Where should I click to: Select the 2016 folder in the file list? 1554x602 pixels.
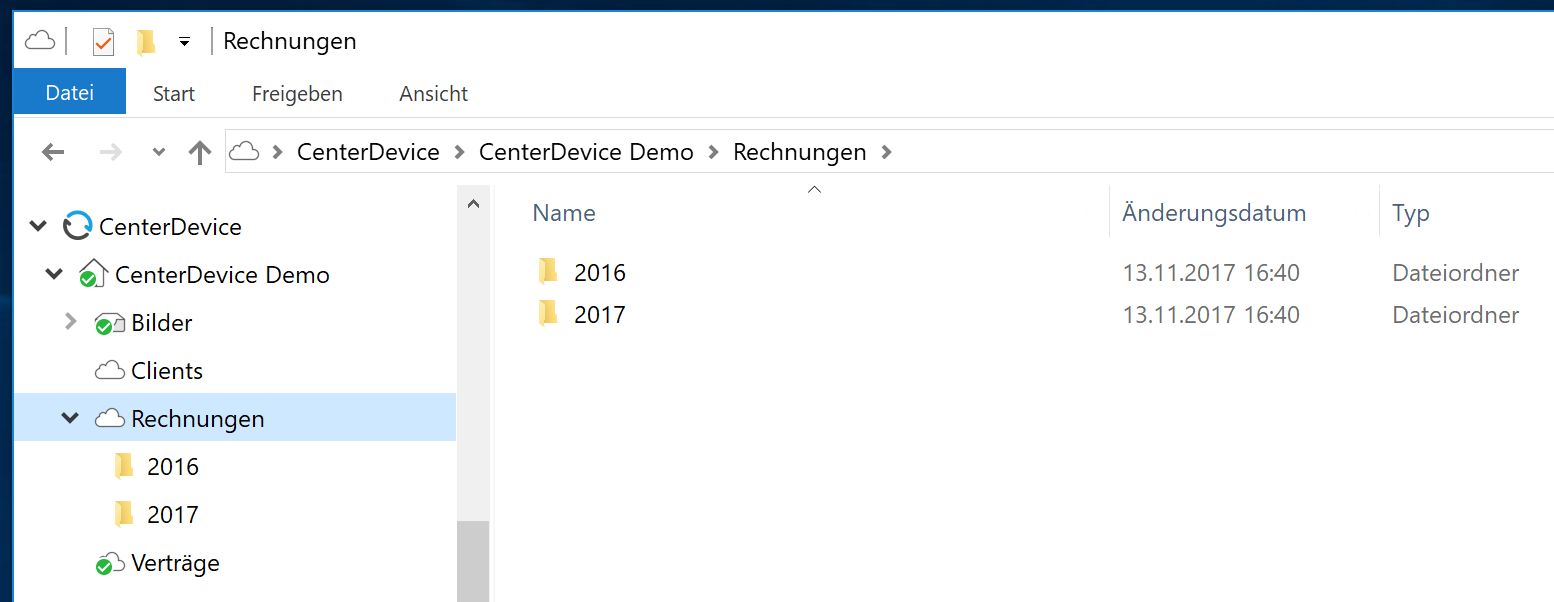click(x=600, y=273)
